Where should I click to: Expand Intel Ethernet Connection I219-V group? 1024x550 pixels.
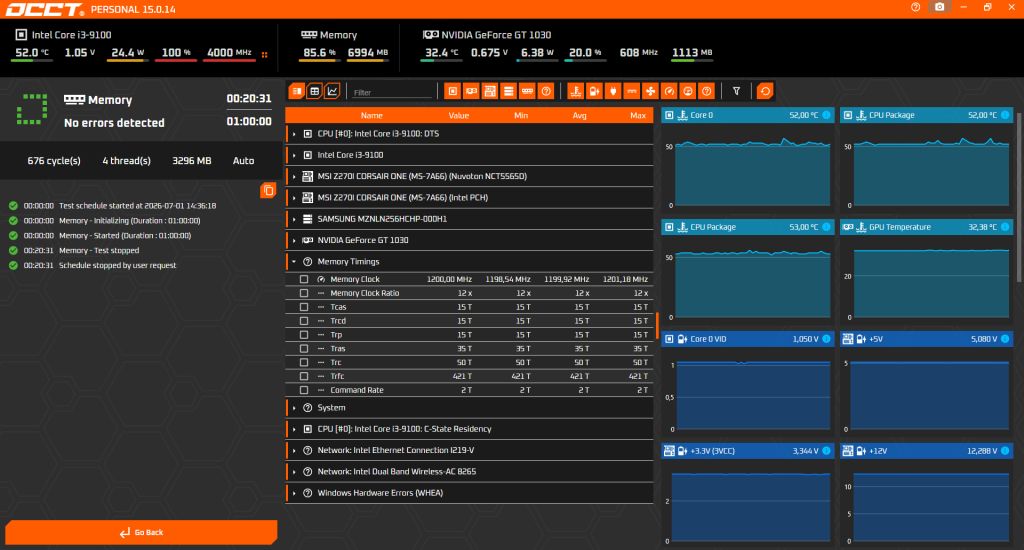point(294,451)
